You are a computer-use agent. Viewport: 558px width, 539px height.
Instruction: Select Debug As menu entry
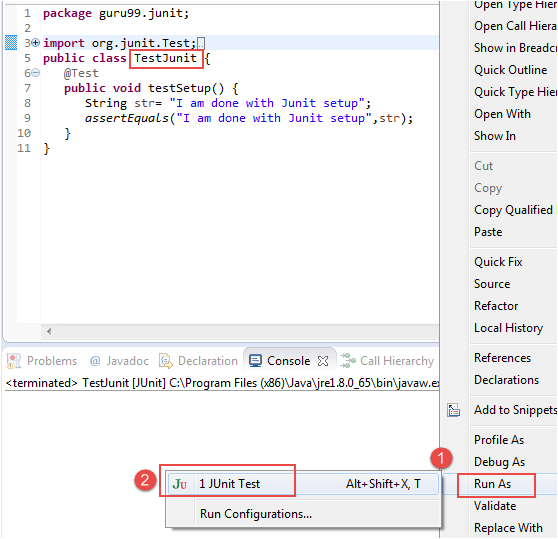500,462
